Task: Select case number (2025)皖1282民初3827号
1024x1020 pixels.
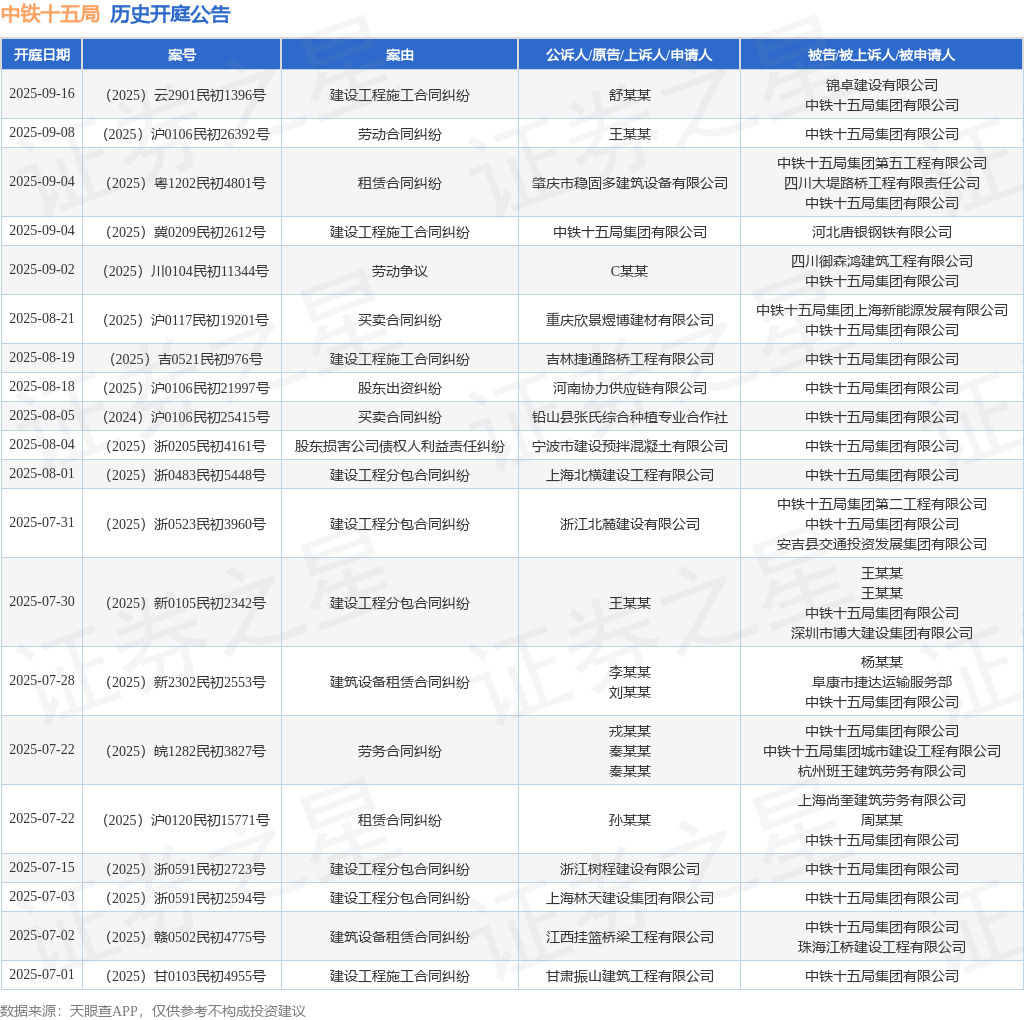Action: tap(185, 752)
